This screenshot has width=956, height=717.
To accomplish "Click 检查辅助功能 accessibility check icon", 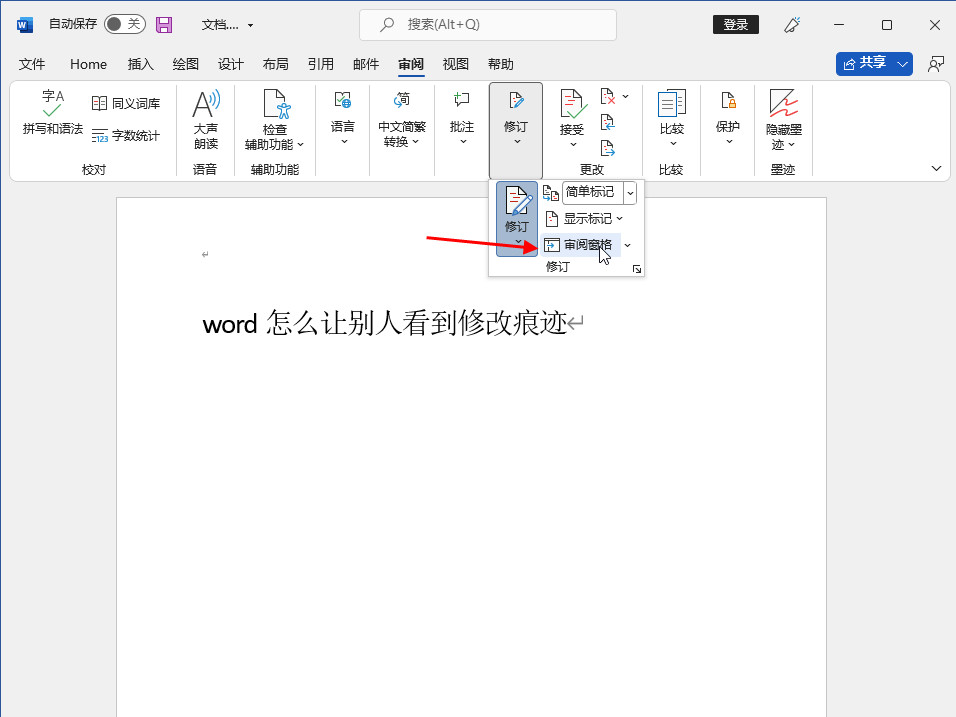I will tap(276, 104).
